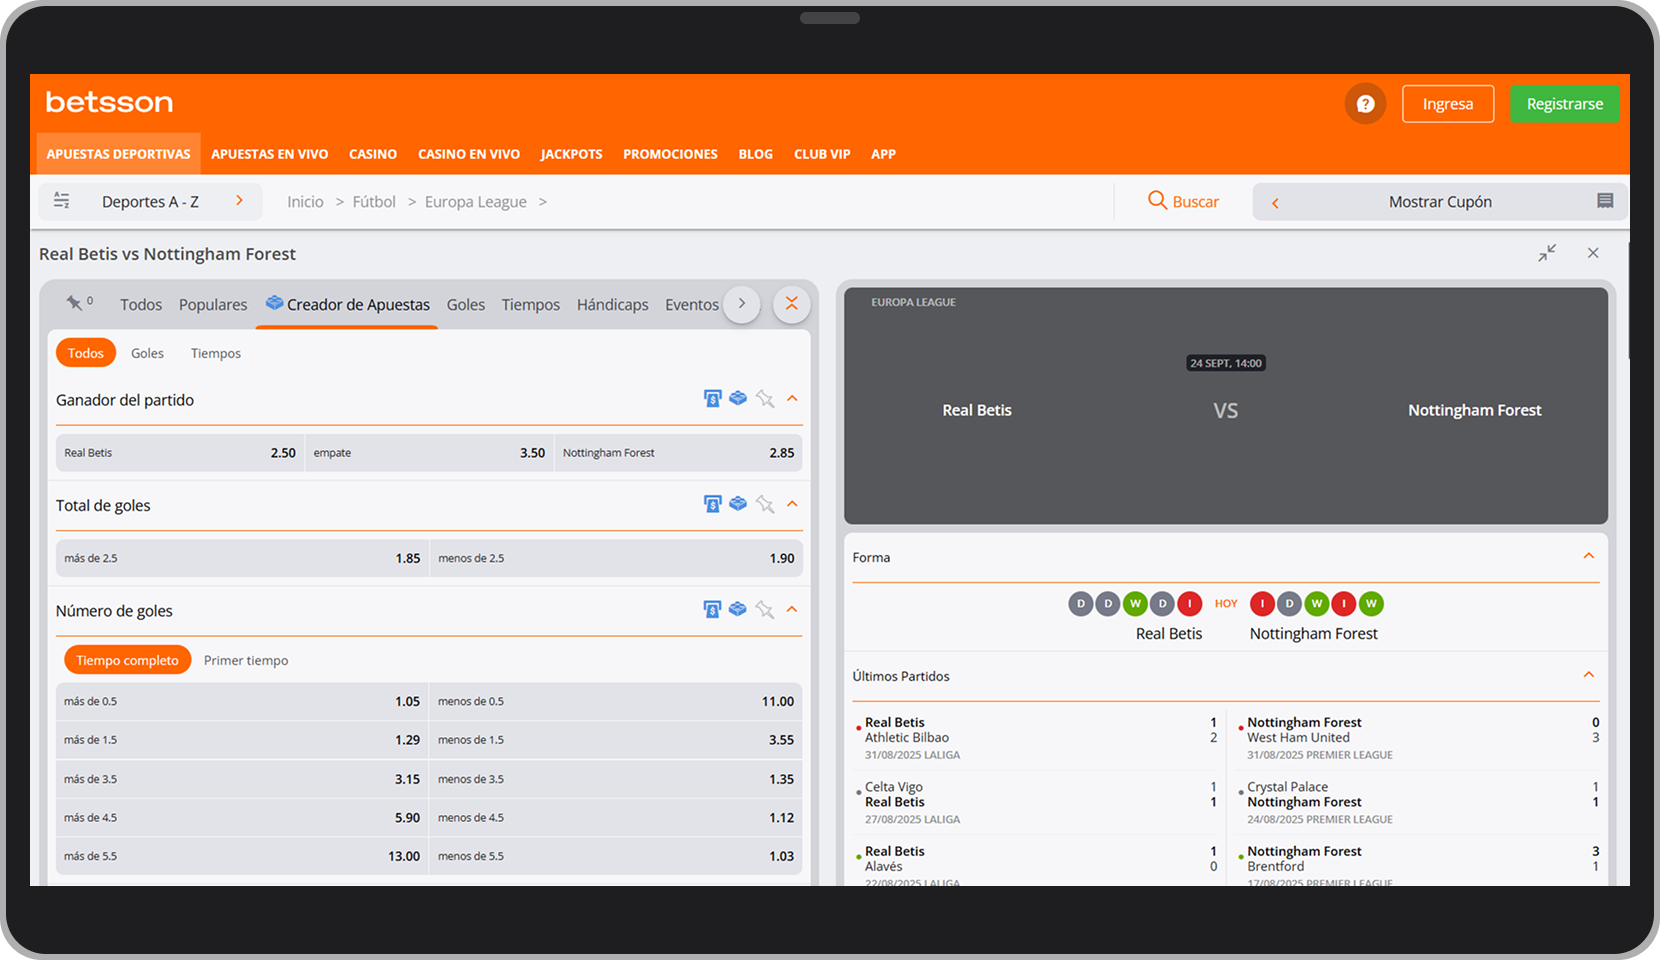Click the Buscar search label
The height and width of the screenshot is (960, 1660).
click(x=1195, y=202)
